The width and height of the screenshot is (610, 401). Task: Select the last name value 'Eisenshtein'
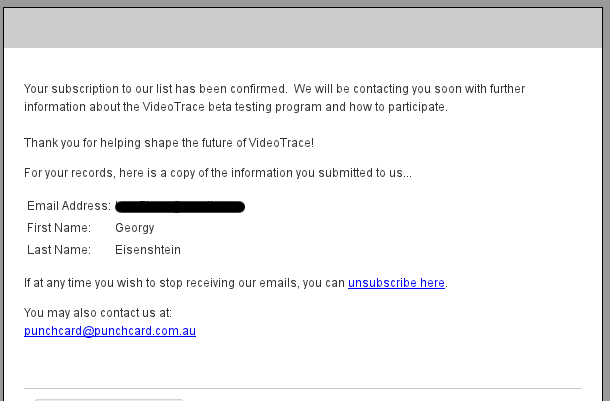148,250
